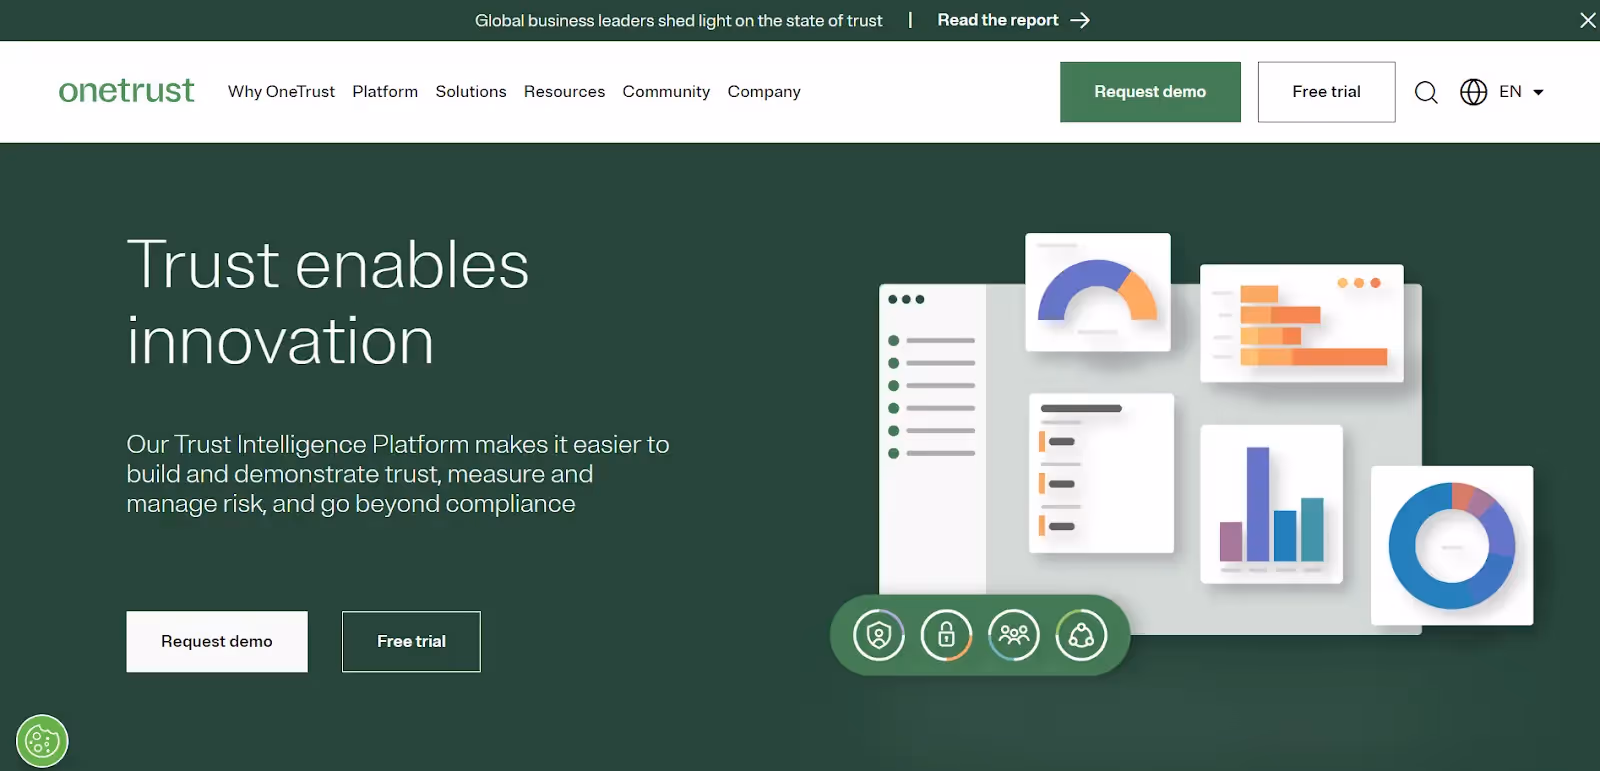Screen dimensions: 1600x771
Task: Open the Community menu
Action: 666,91
